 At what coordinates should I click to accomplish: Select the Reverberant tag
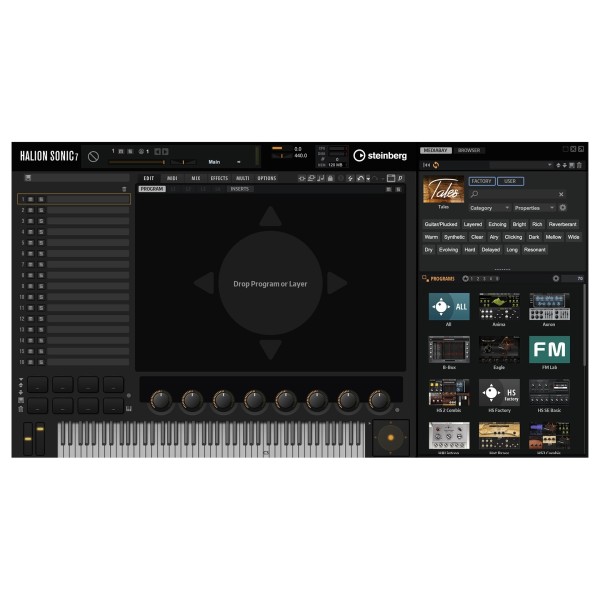click(x=562, y=224)
